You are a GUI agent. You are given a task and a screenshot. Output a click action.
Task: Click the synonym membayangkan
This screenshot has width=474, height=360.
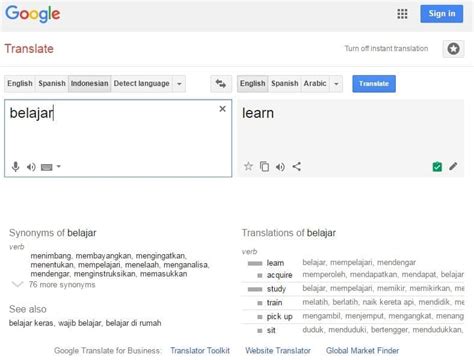103,256
